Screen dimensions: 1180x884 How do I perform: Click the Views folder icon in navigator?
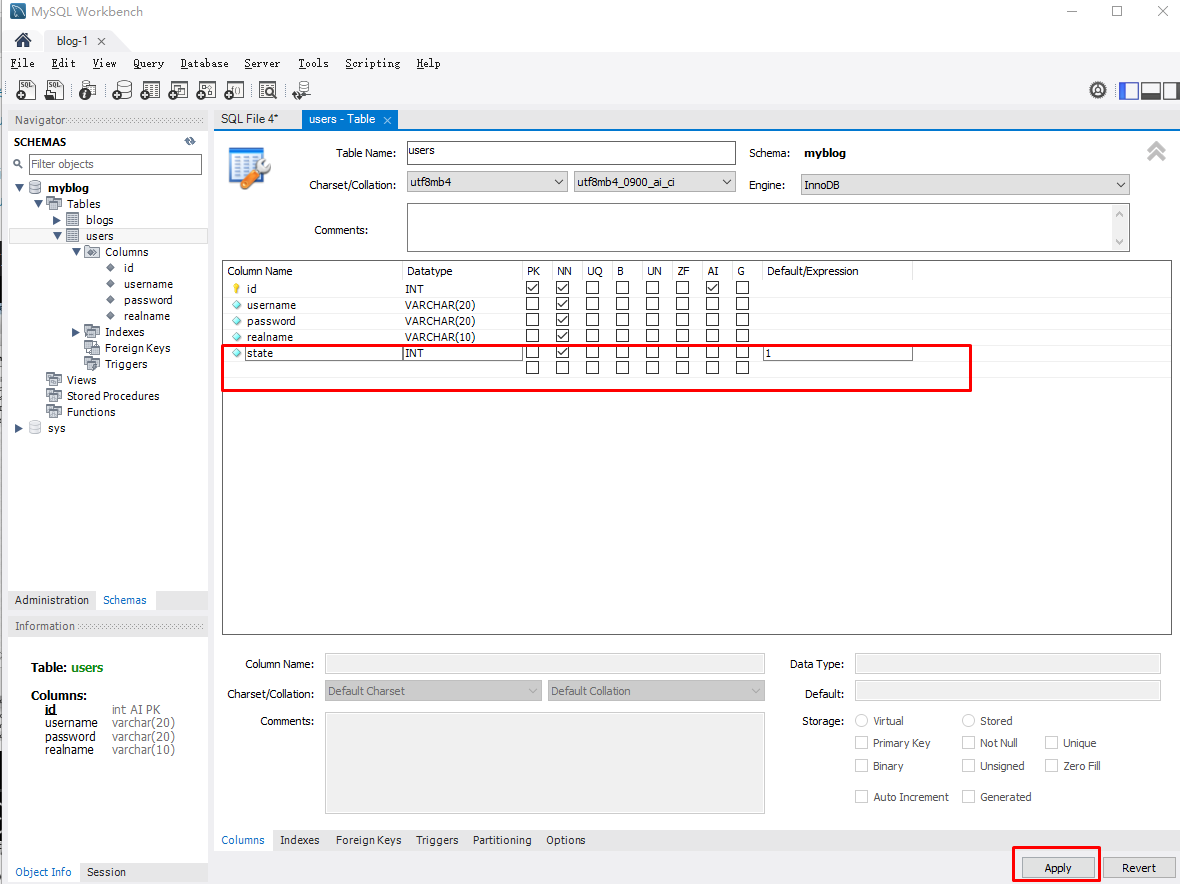tap(54, 379)
